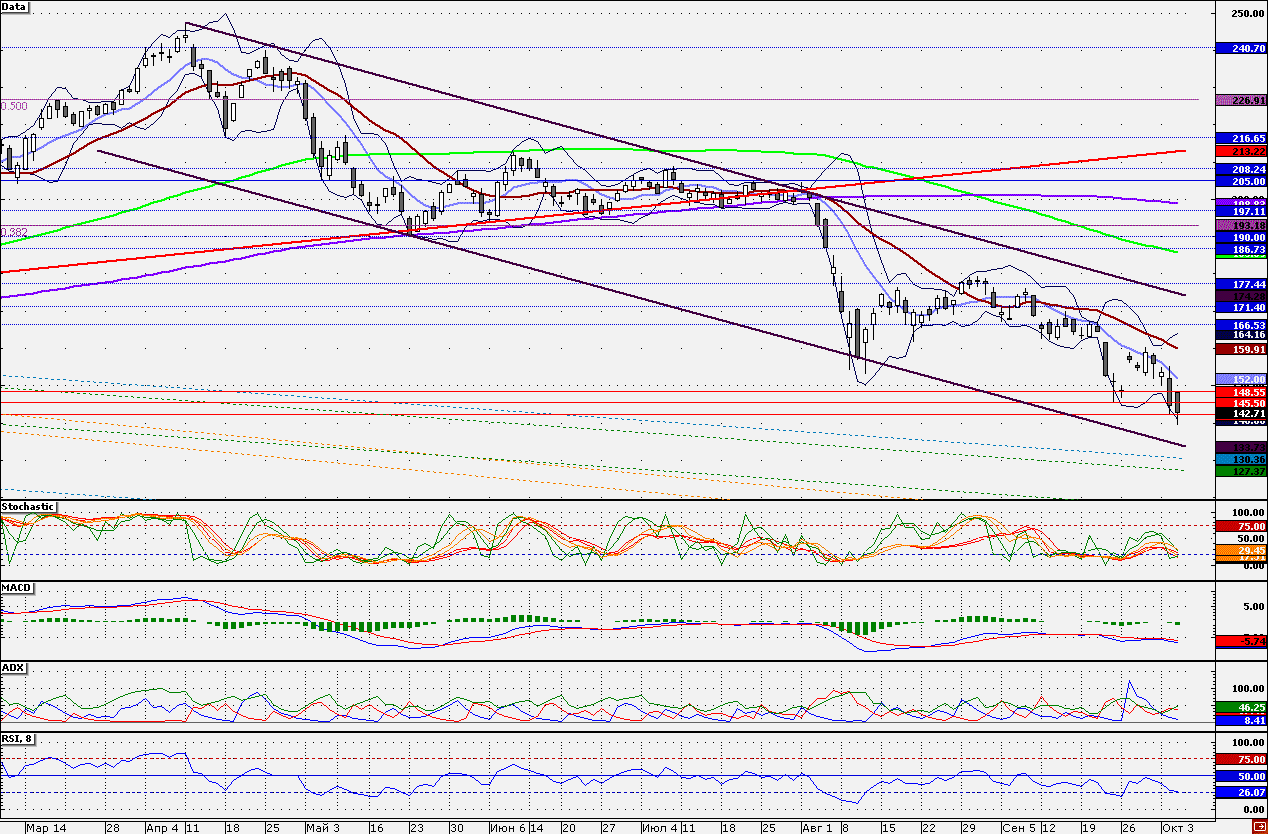Click the green 46.25 ADX value tag
The image size is (1268, 834).
[1239, 707]
